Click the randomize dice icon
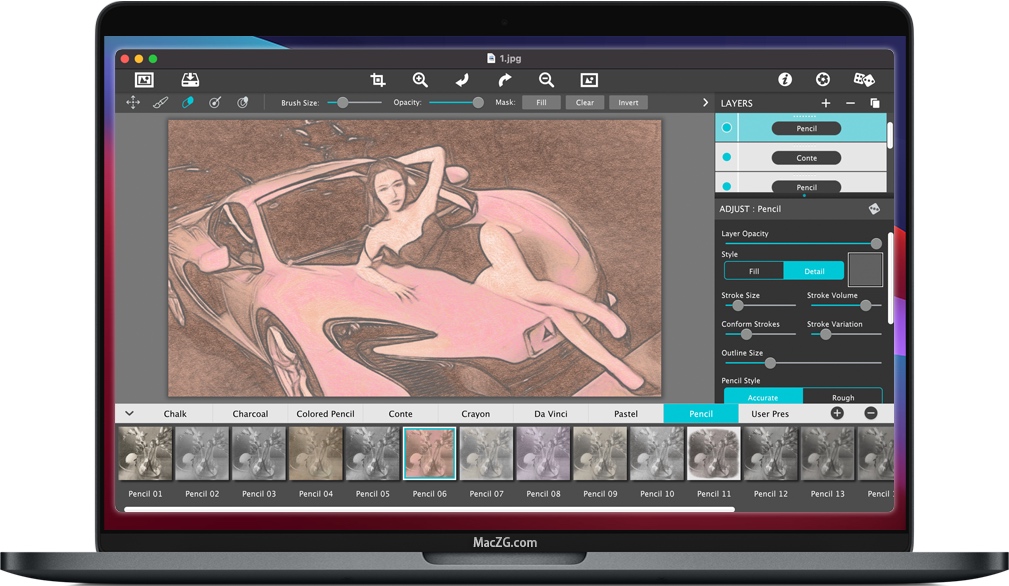1009x586 pixels. (x=863, y=78)
